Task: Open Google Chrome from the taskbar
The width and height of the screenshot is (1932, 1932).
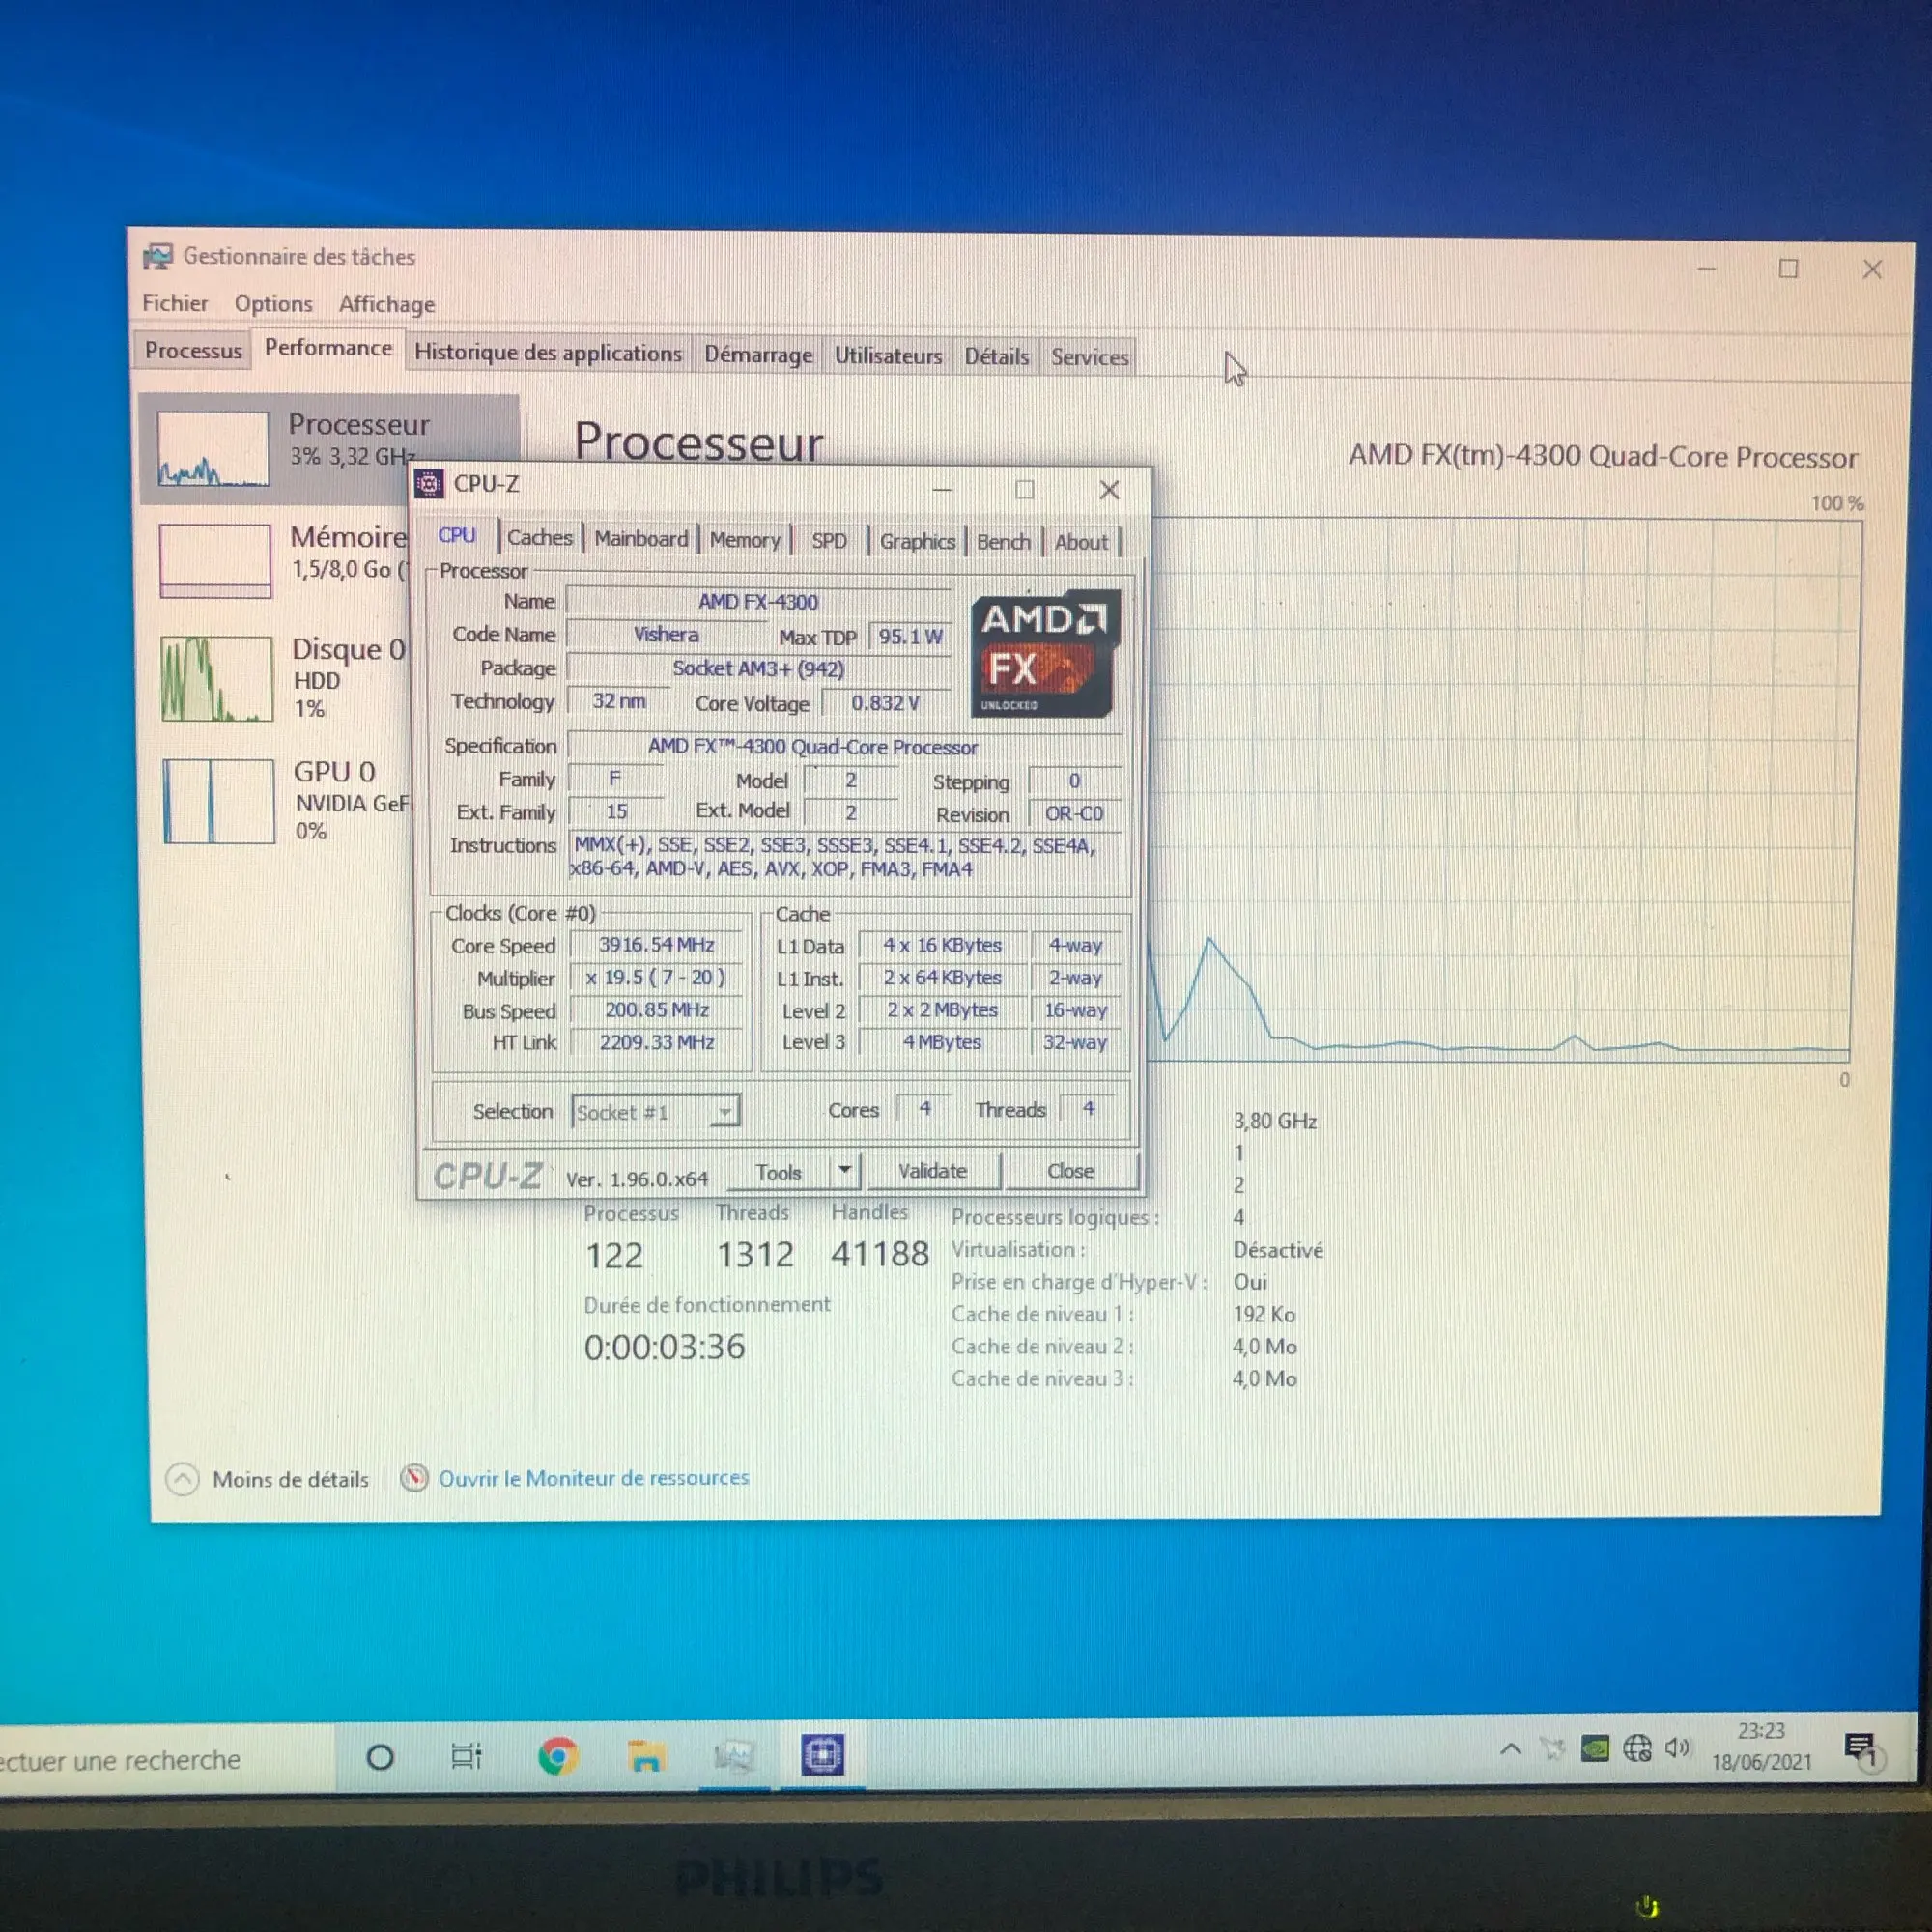Action: click(x=558, y=1756)
